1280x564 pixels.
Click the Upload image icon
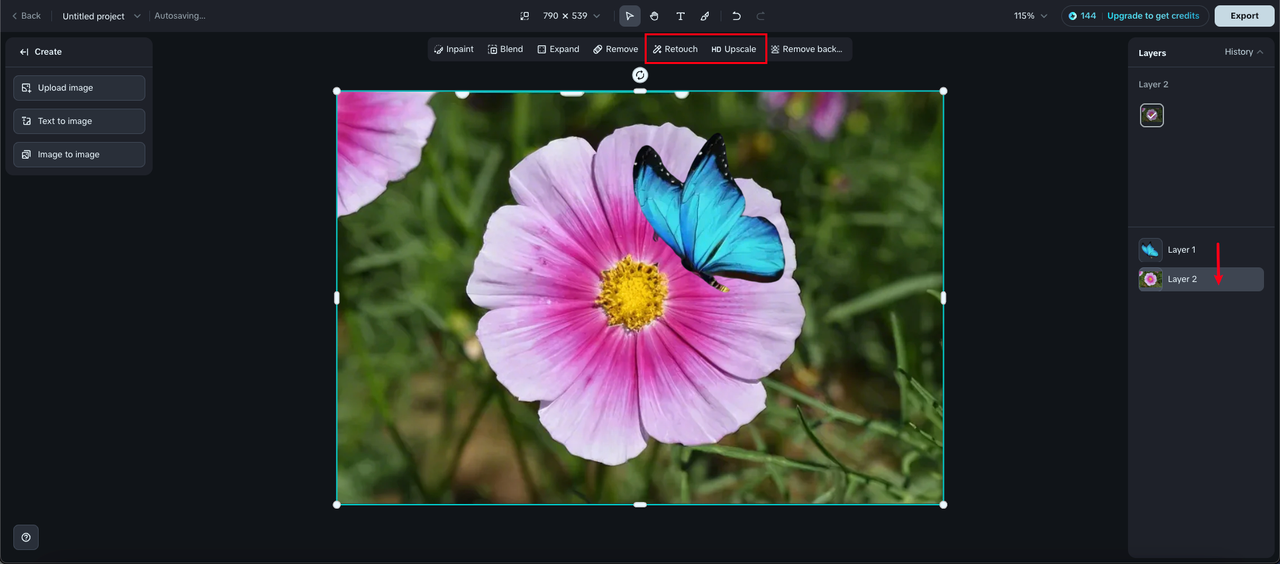coord(27,88)
